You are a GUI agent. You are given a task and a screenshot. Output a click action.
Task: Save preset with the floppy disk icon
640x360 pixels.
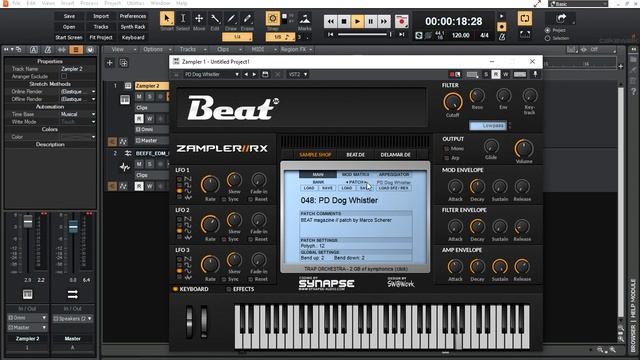coord(265,74)
